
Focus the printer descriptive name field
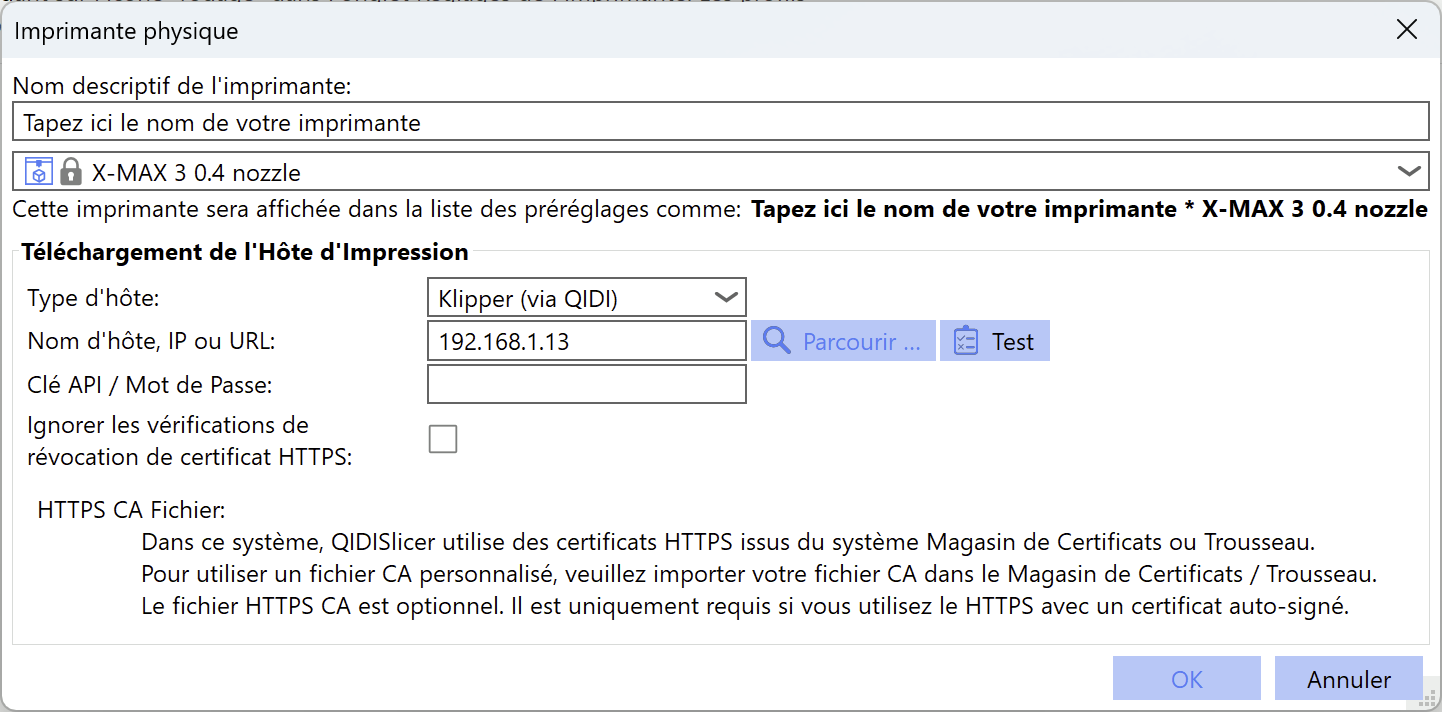(721, 123)
